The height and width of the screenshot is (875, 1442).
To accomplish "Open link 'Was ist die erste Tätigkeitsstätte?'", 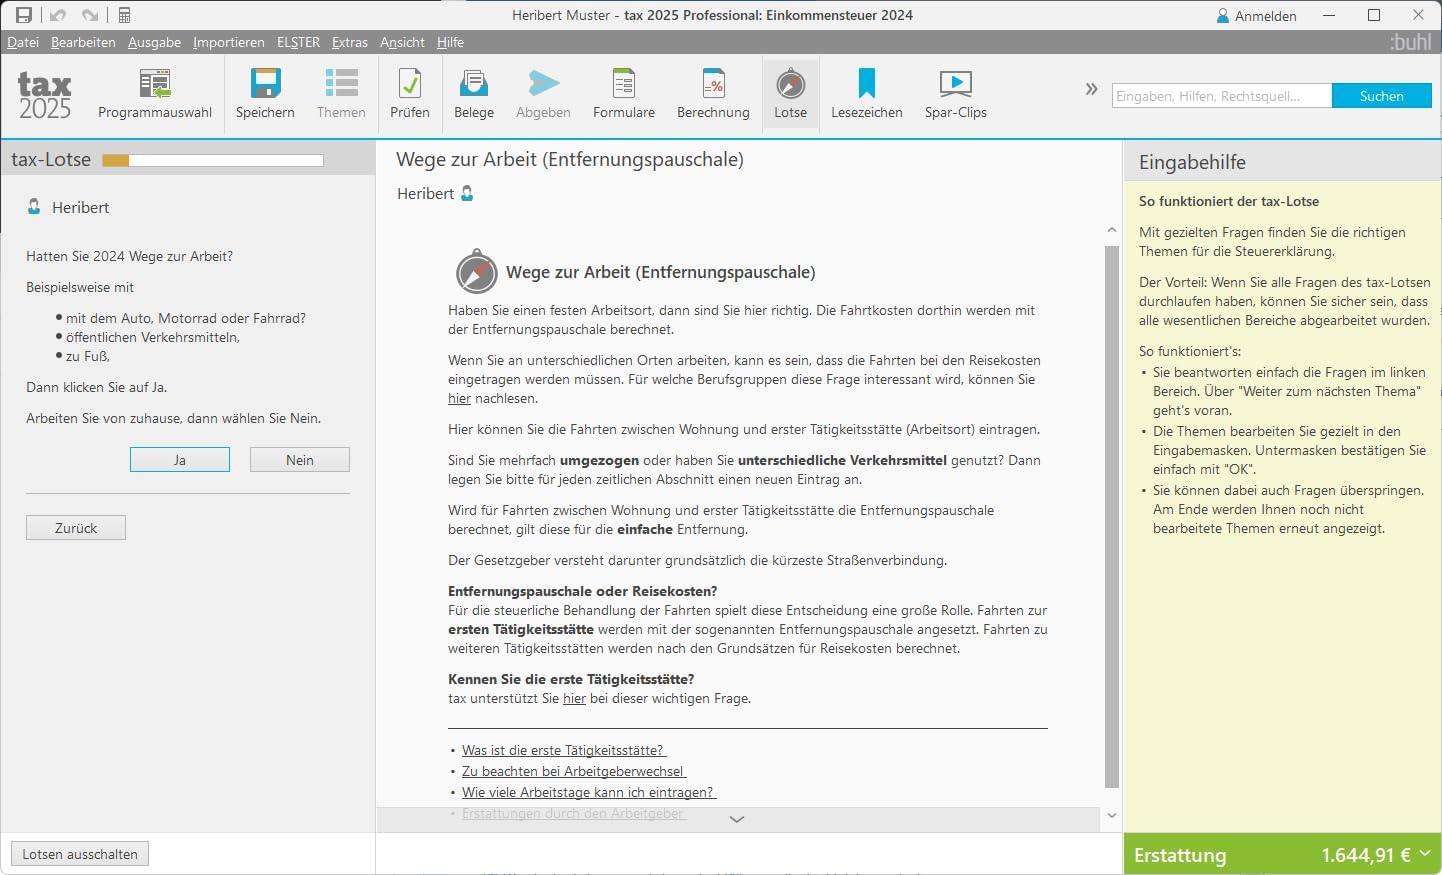I will pos(563,750).
